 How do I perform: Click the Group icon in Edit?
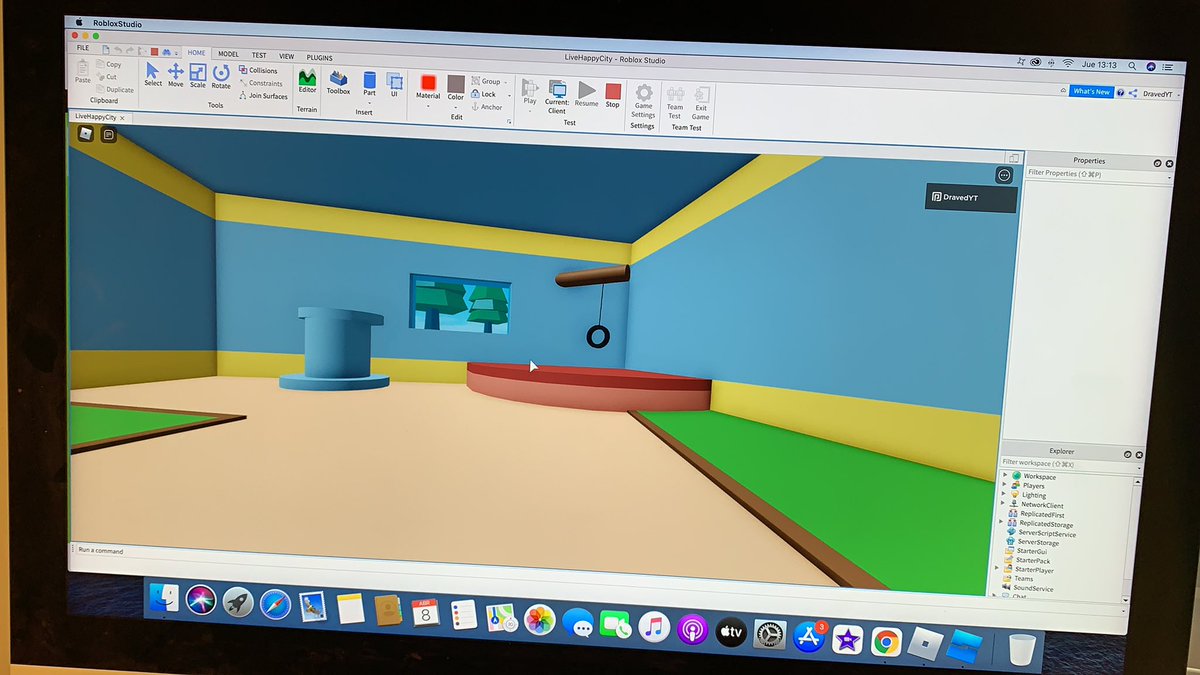(477, 80)
